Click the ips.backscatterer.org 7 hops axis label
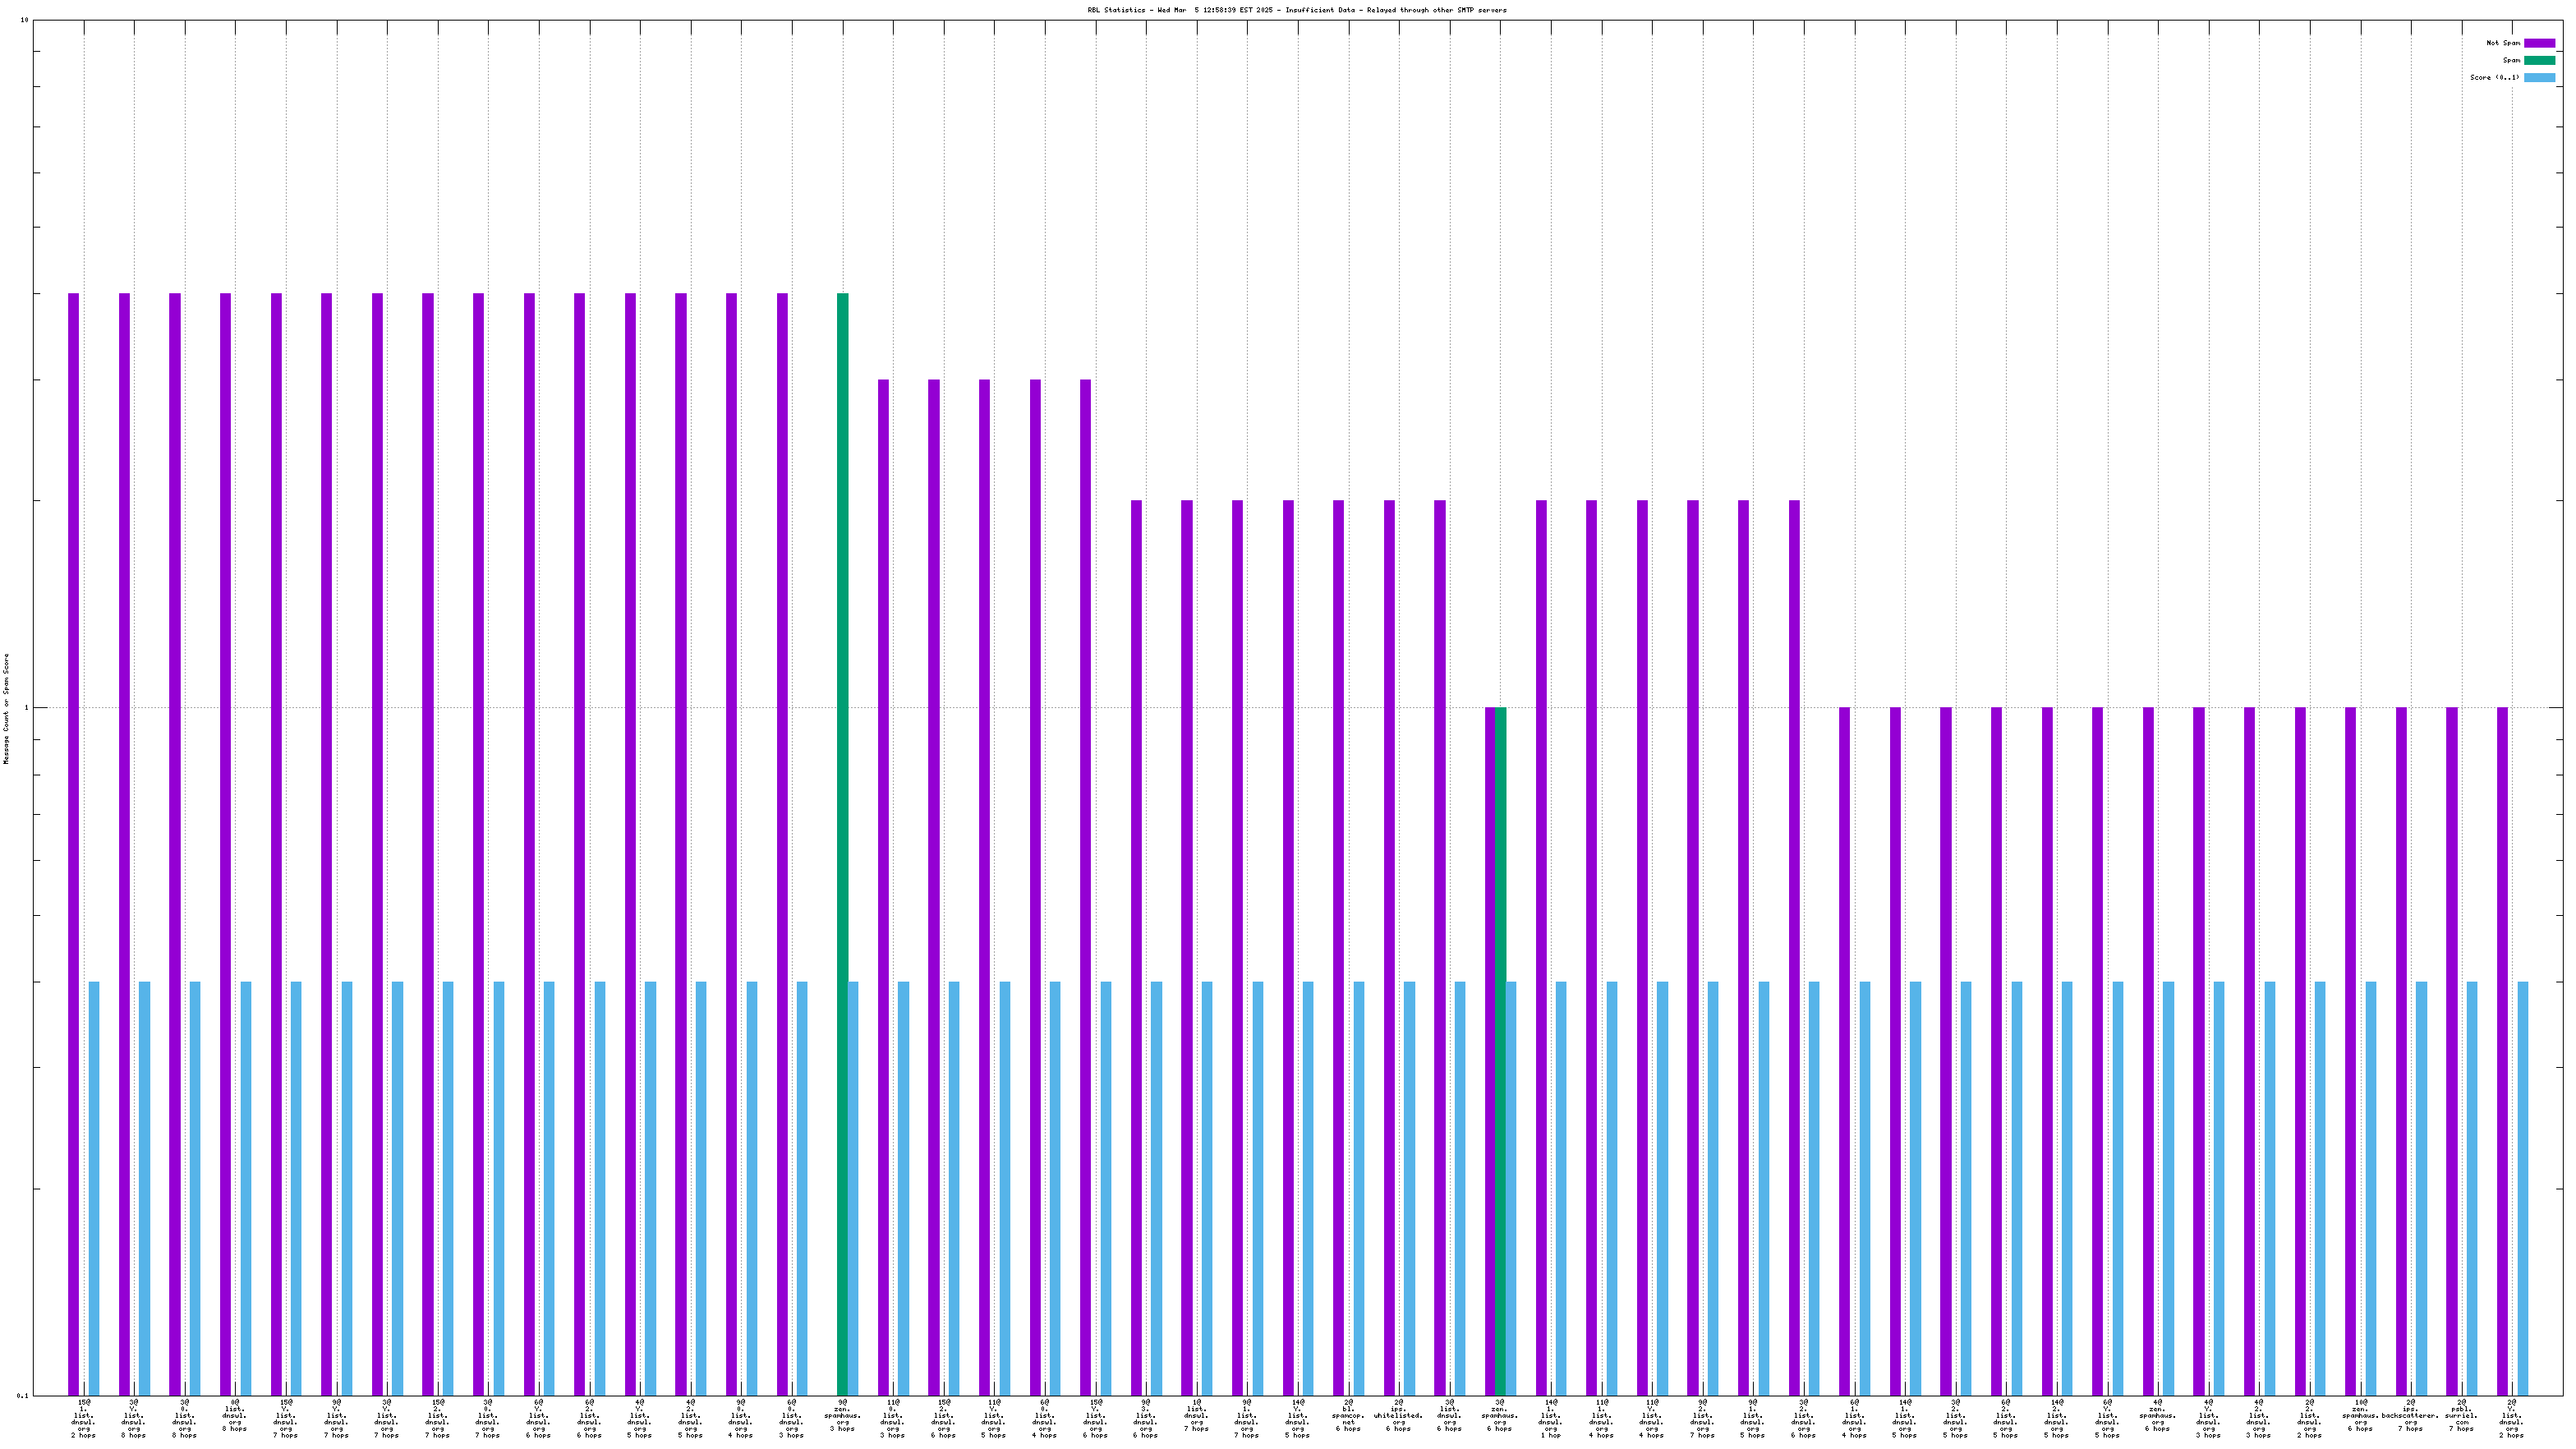Screen dimensions: 2576x1449 tap(2410, 1418)
